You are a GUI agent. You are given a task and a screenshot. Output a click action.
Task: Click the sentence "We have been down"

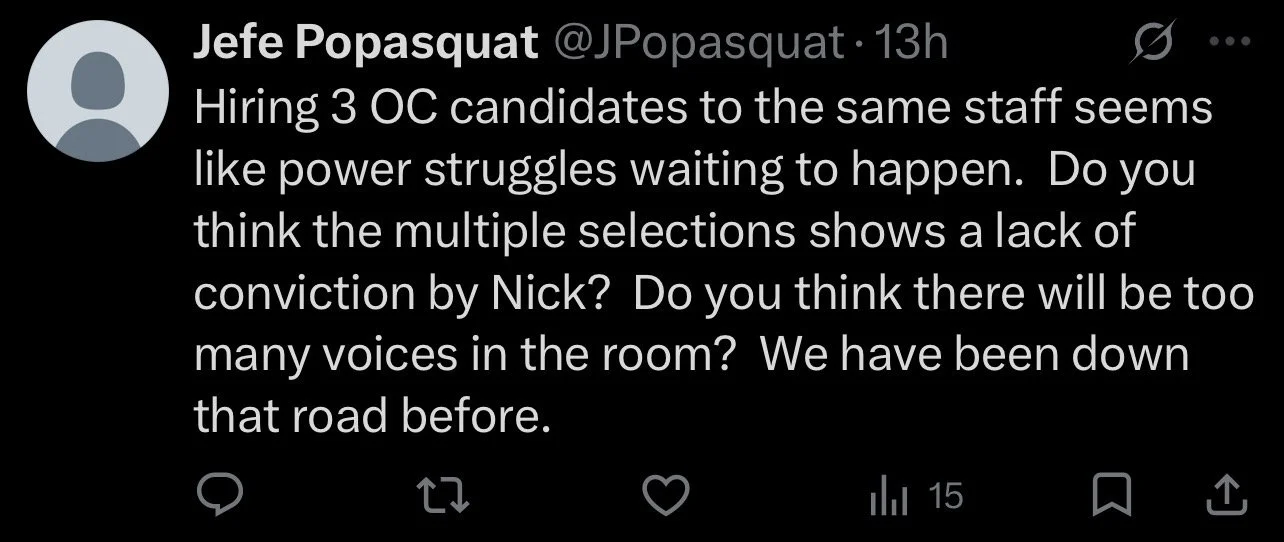974,354
